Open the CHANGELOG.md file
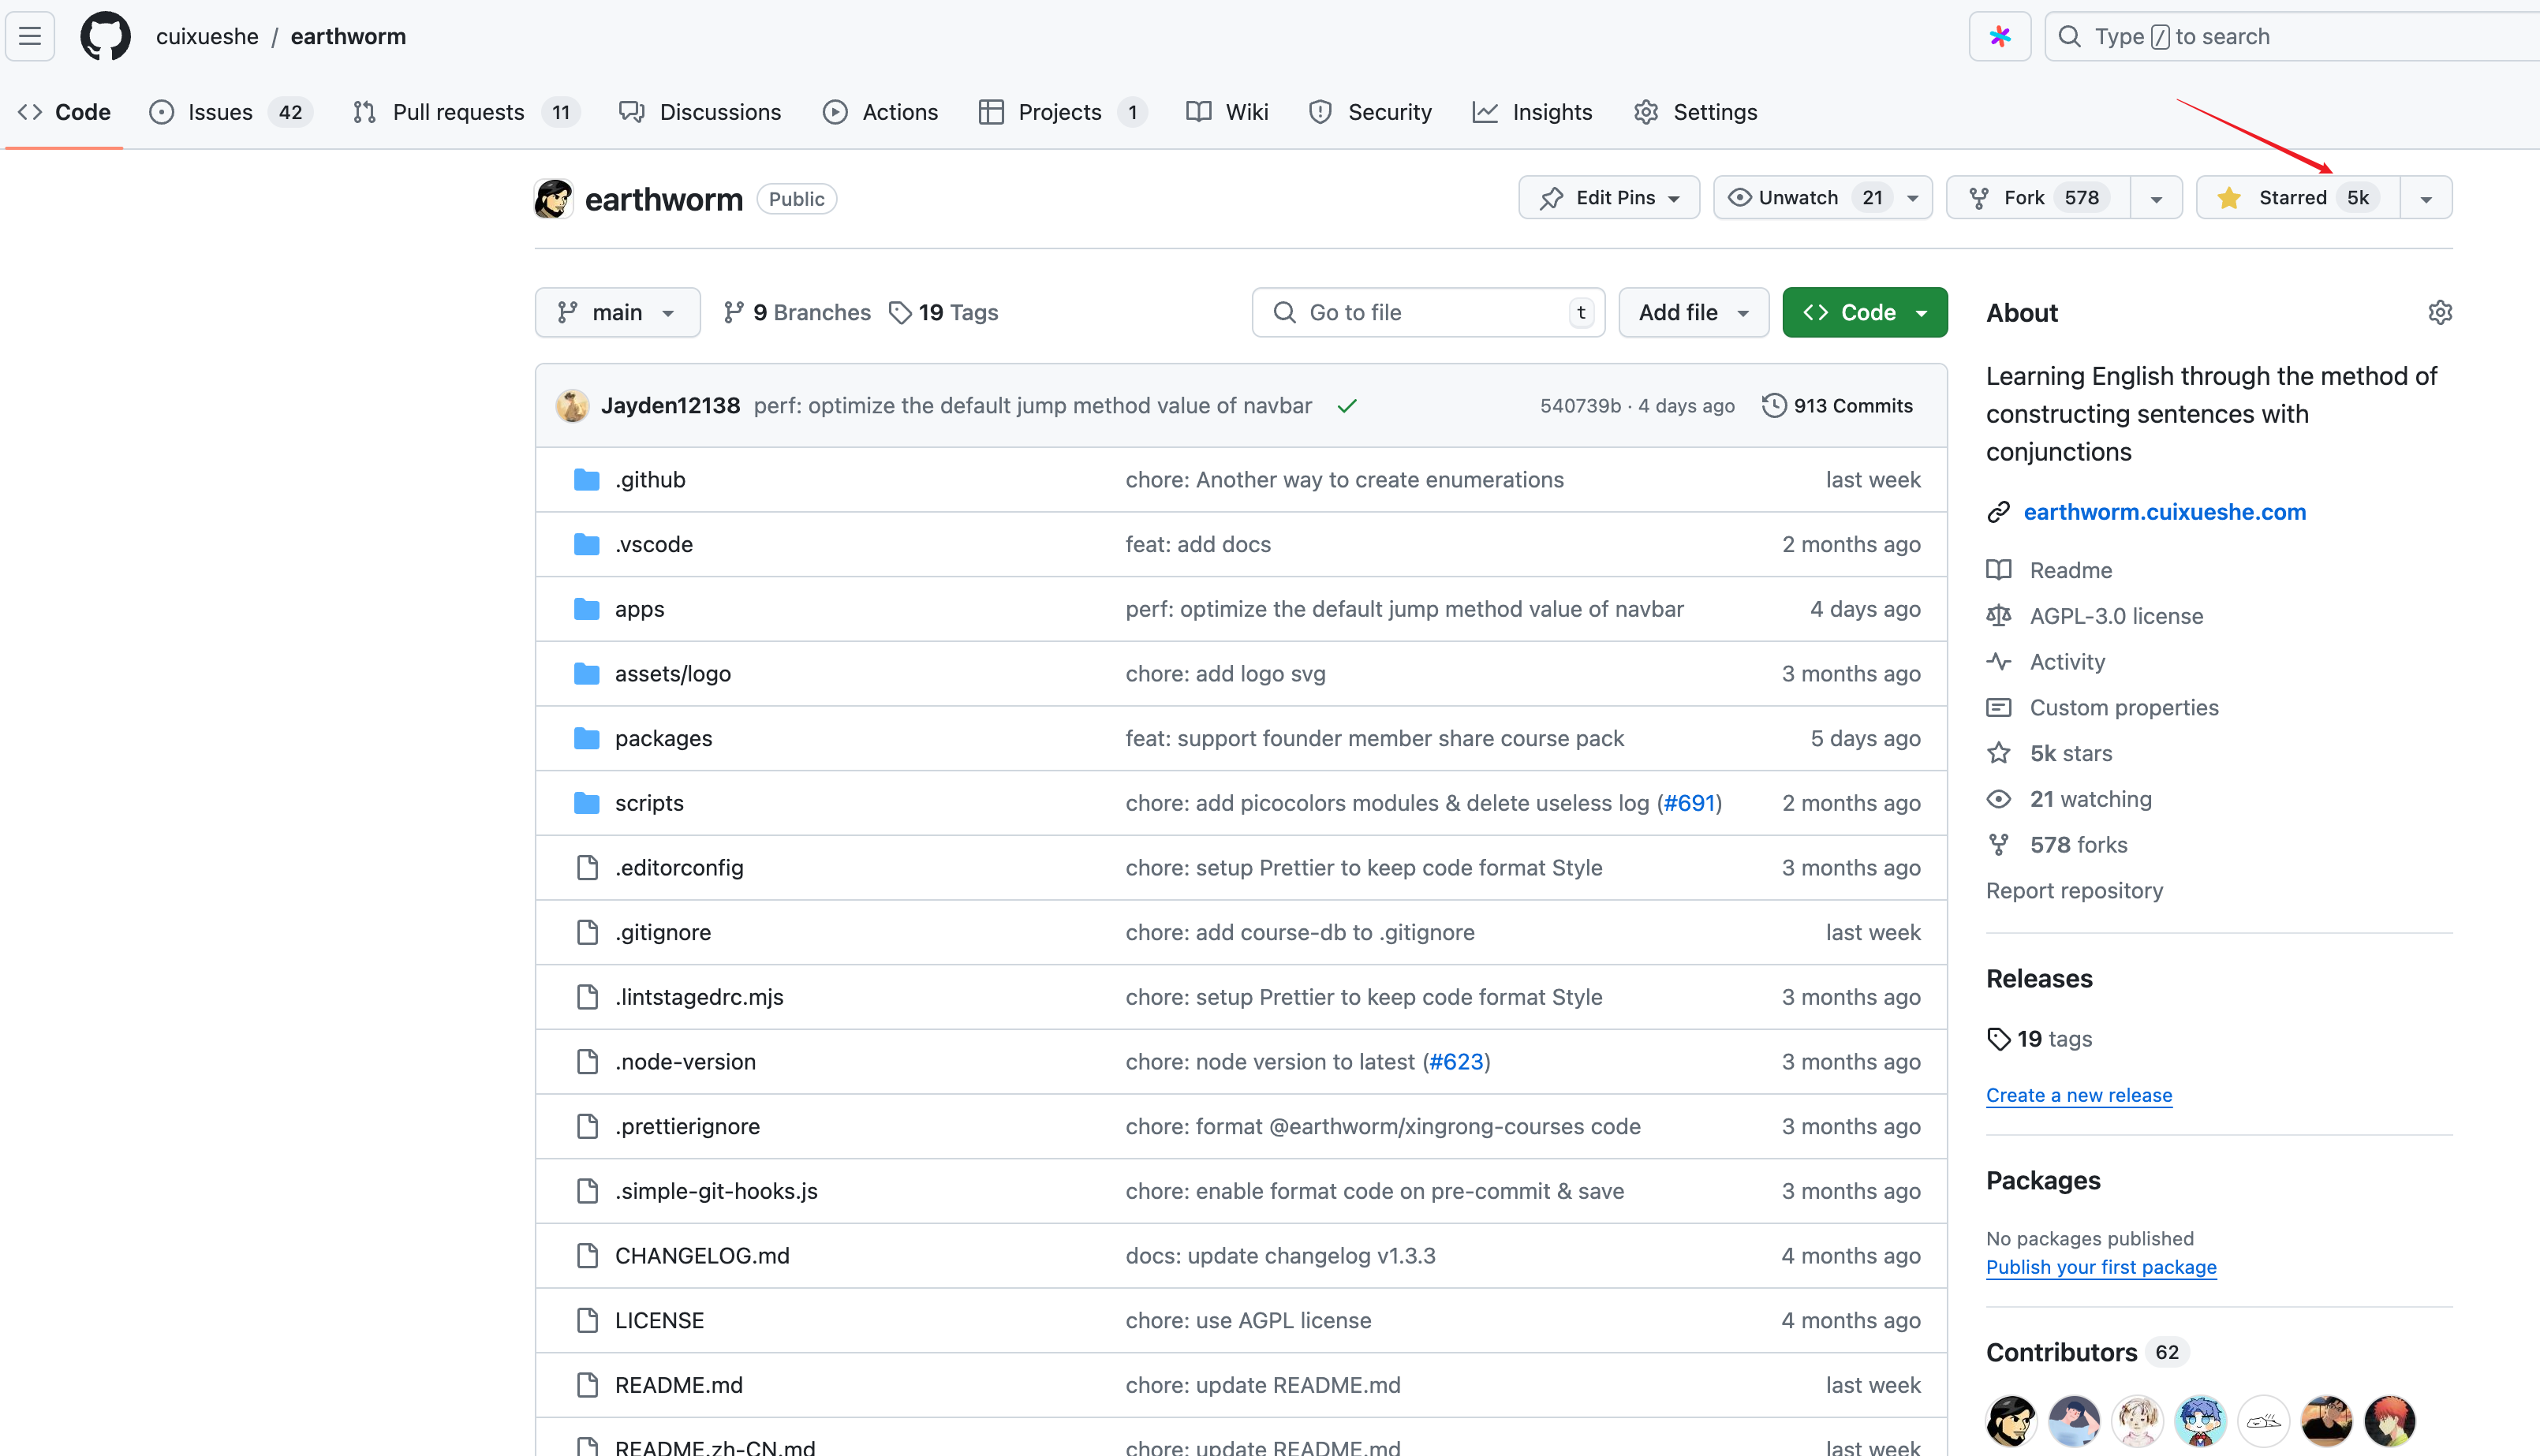The height and width of the screenshot is (1456, 2540). click(x=702, y=1256)
